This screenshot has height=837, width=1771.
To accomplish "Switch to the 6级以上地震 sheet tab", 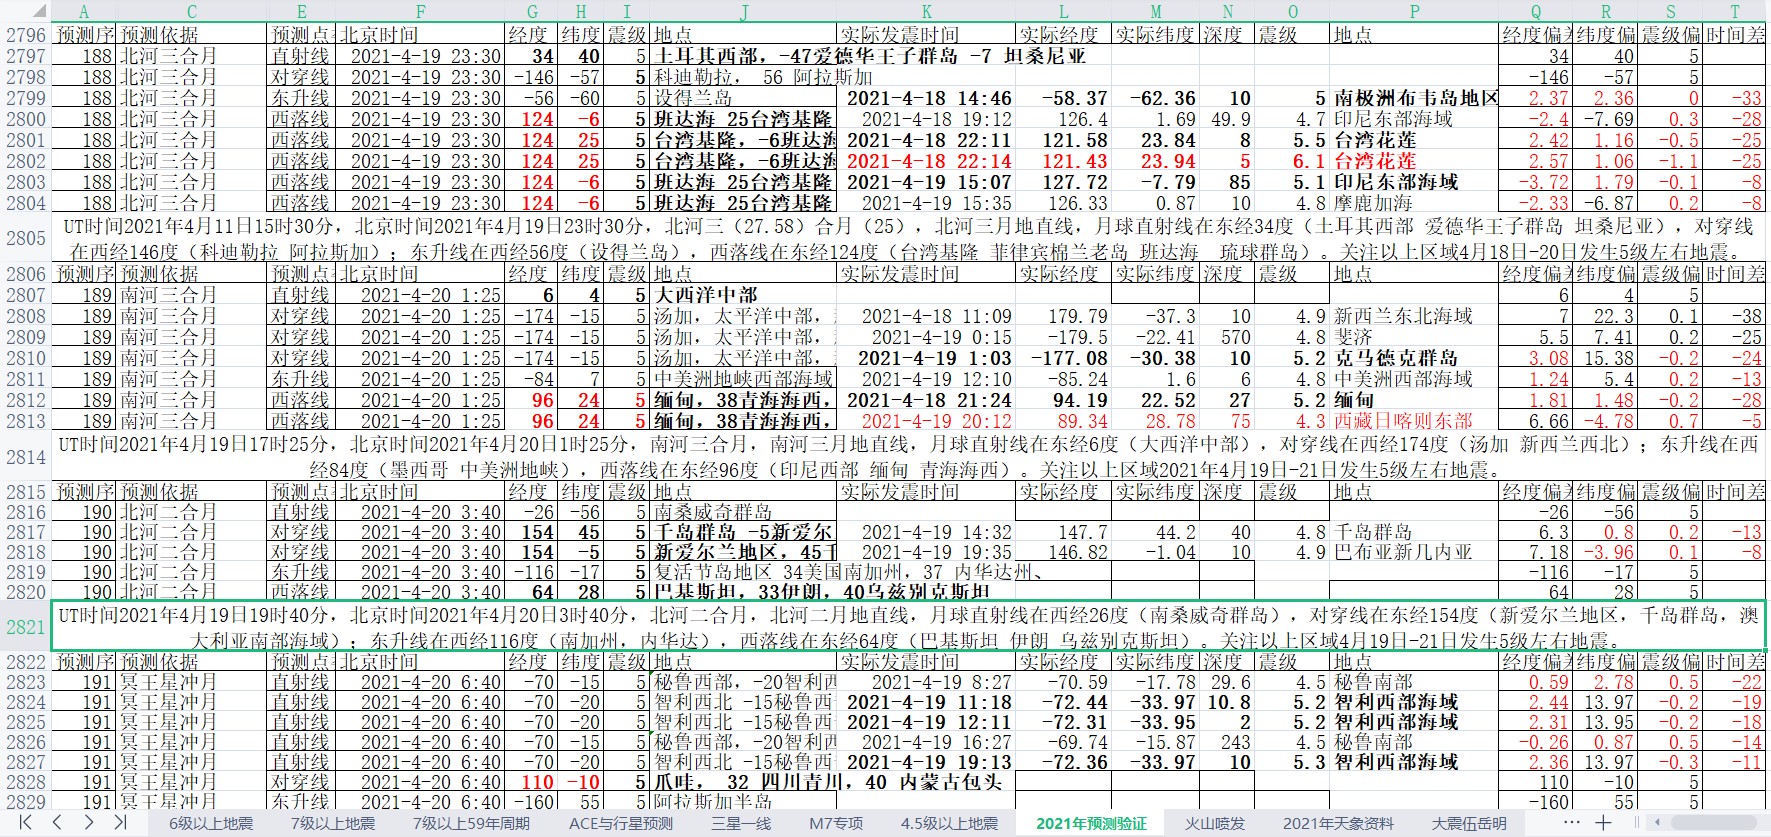I will pos(210,823).
